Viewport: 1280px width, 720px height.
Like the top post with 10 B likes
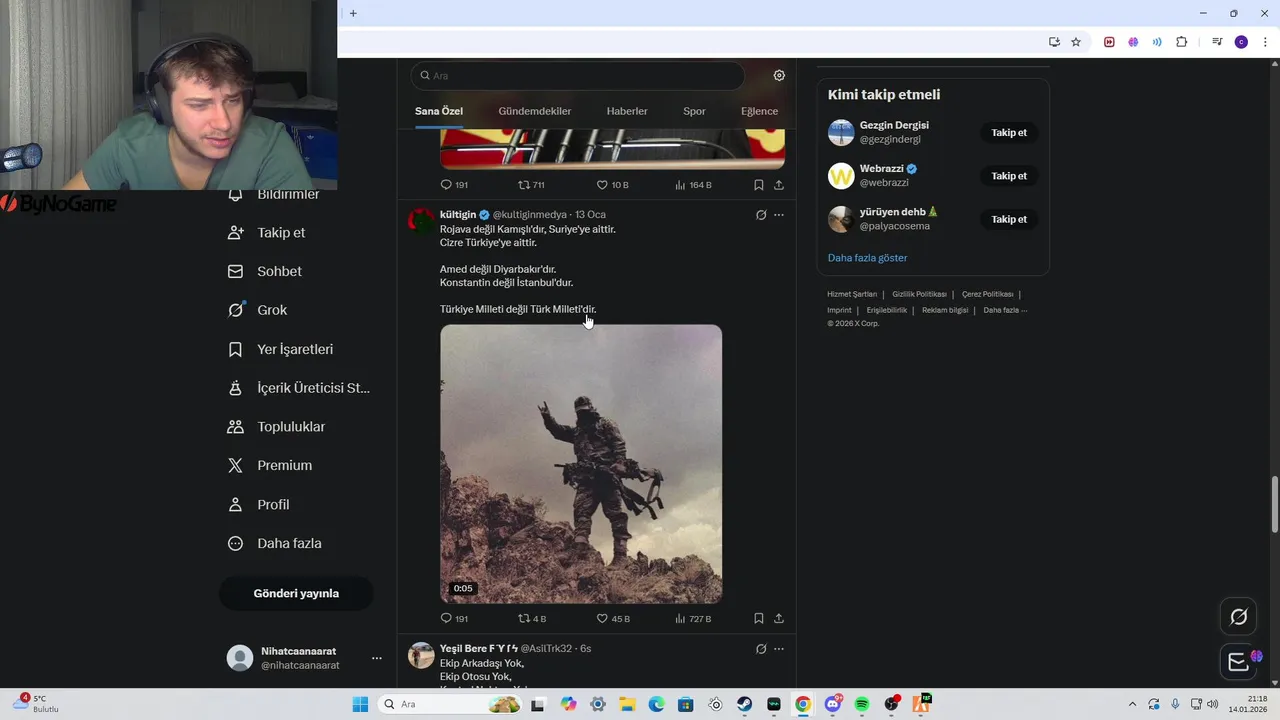(612, 185)
